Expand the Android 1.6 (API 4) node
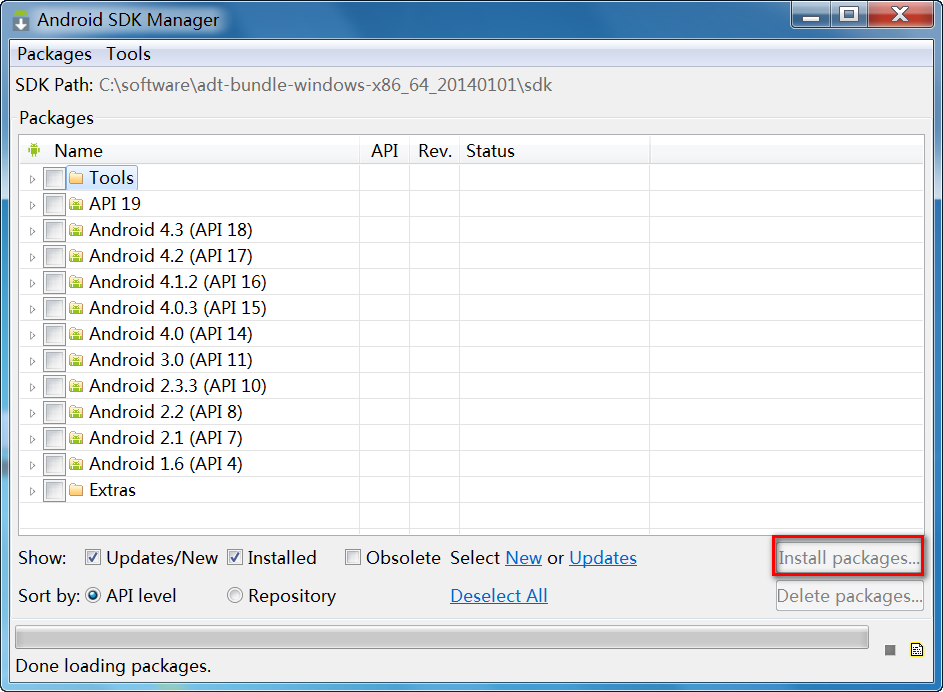Image resolution: width=943 pixels, height=692 pixels. (32, 465)
